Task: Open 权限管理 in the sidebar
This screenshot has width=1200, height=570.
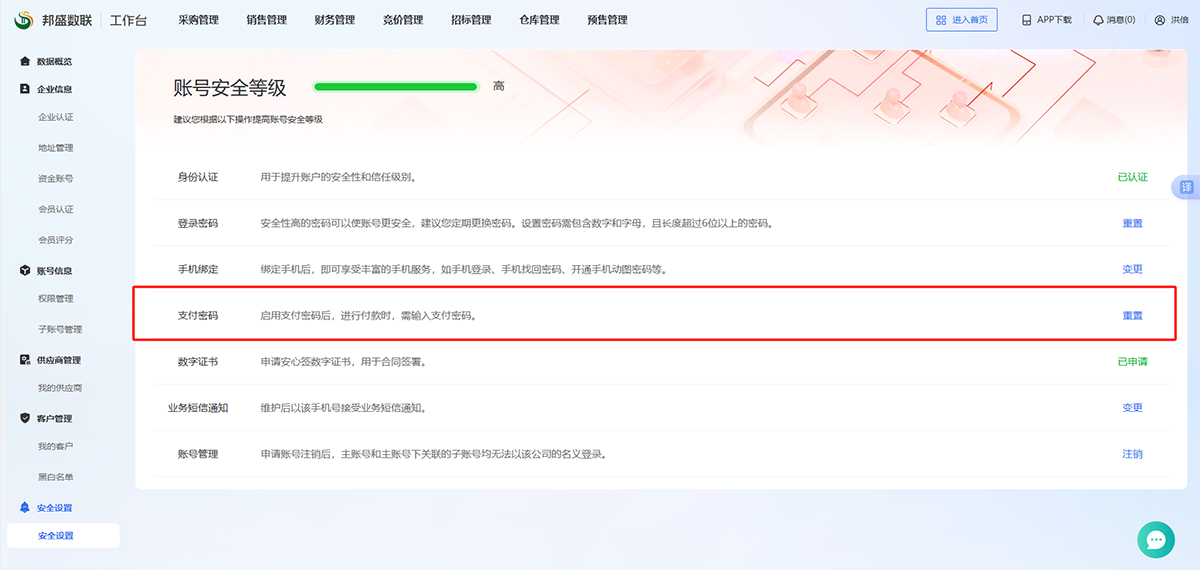Action: point(55,298)
